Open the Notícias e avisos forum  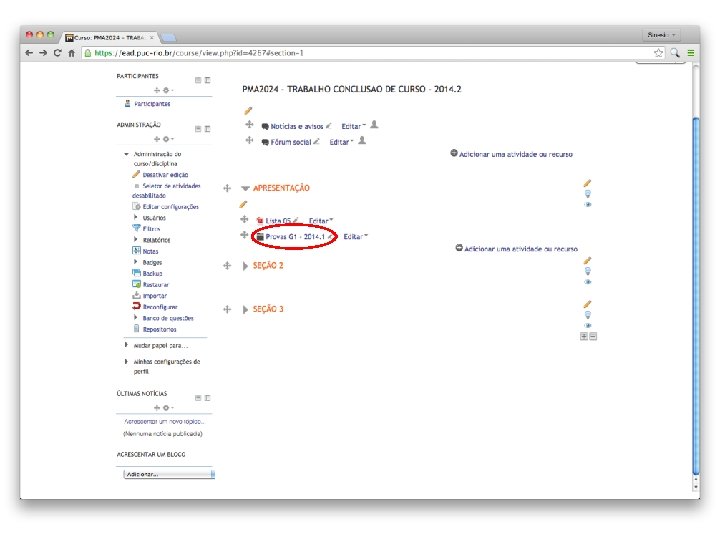(x=297, y=126)
